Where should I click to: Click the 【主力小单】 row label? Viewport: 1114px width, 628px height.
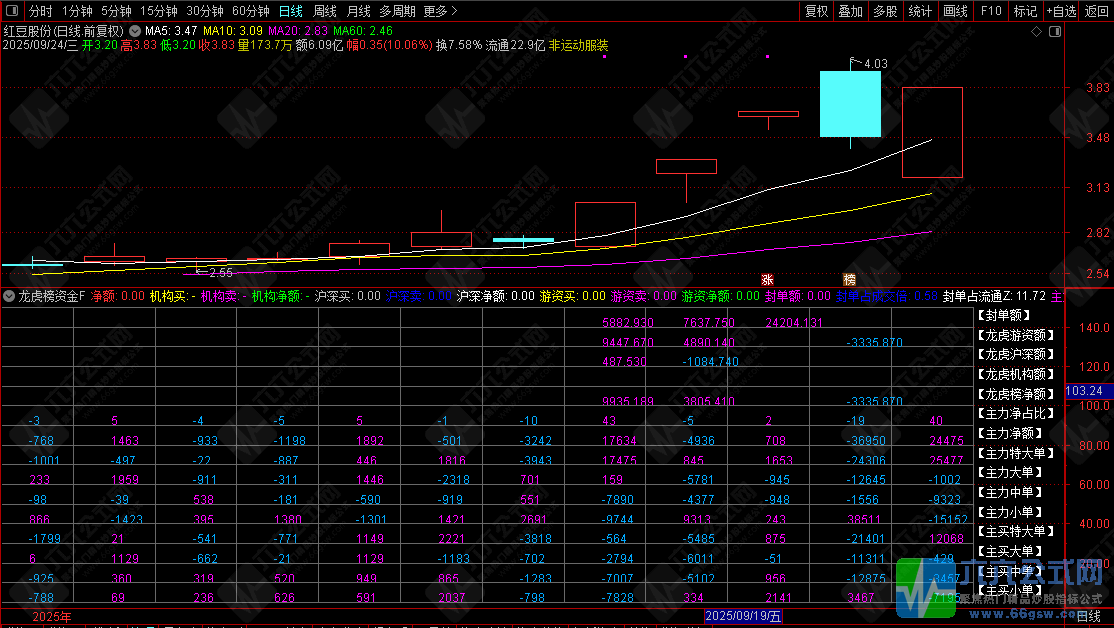1010,511
